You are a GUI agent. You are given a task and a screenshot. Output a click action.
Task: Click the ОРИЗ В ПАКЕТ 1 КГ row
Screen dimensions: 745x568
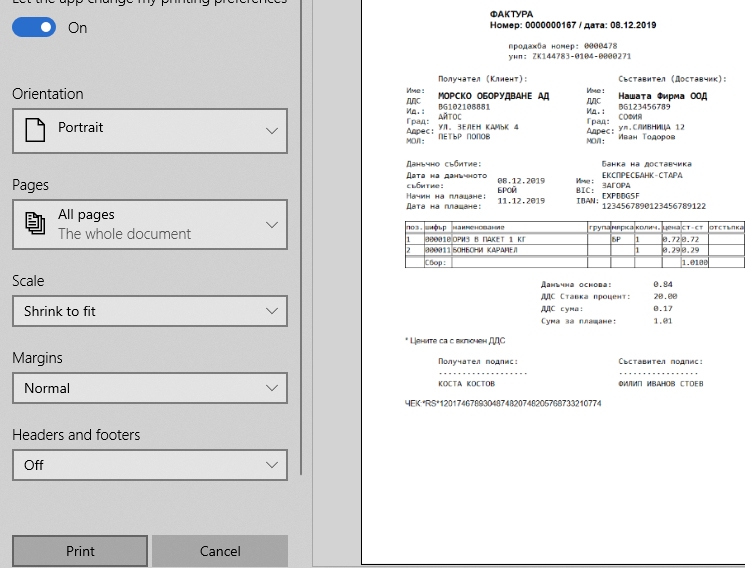tap(574, 239)
